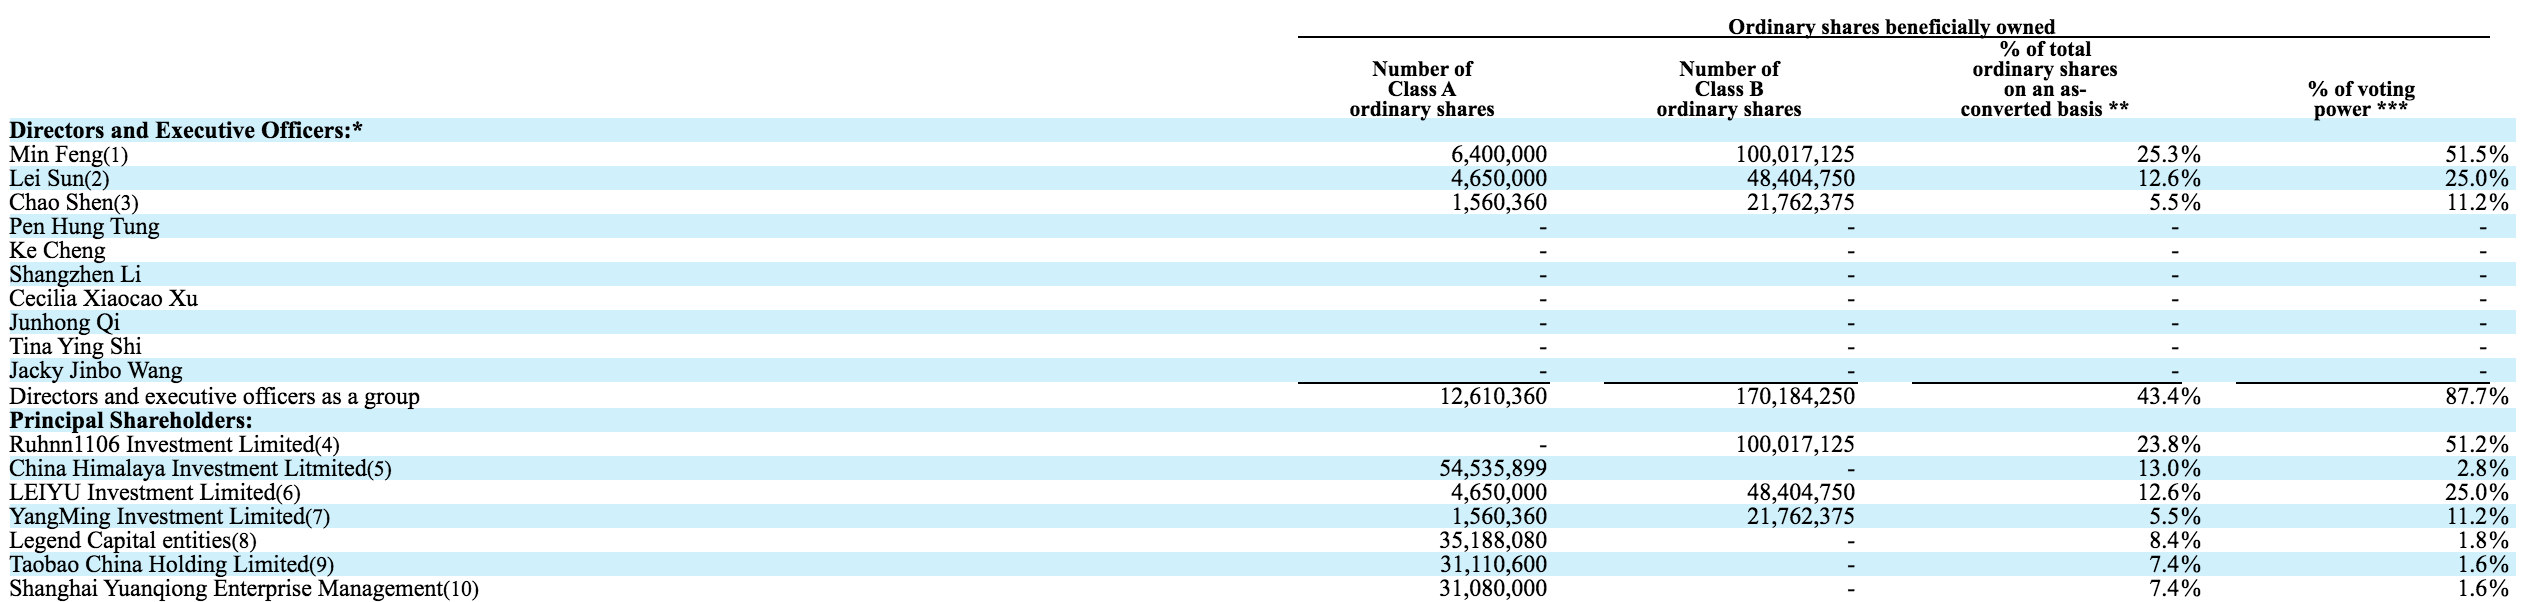Click YangMing's Class B value 21,762,375
The image size is (2522, 602).
click(1799, 517)
